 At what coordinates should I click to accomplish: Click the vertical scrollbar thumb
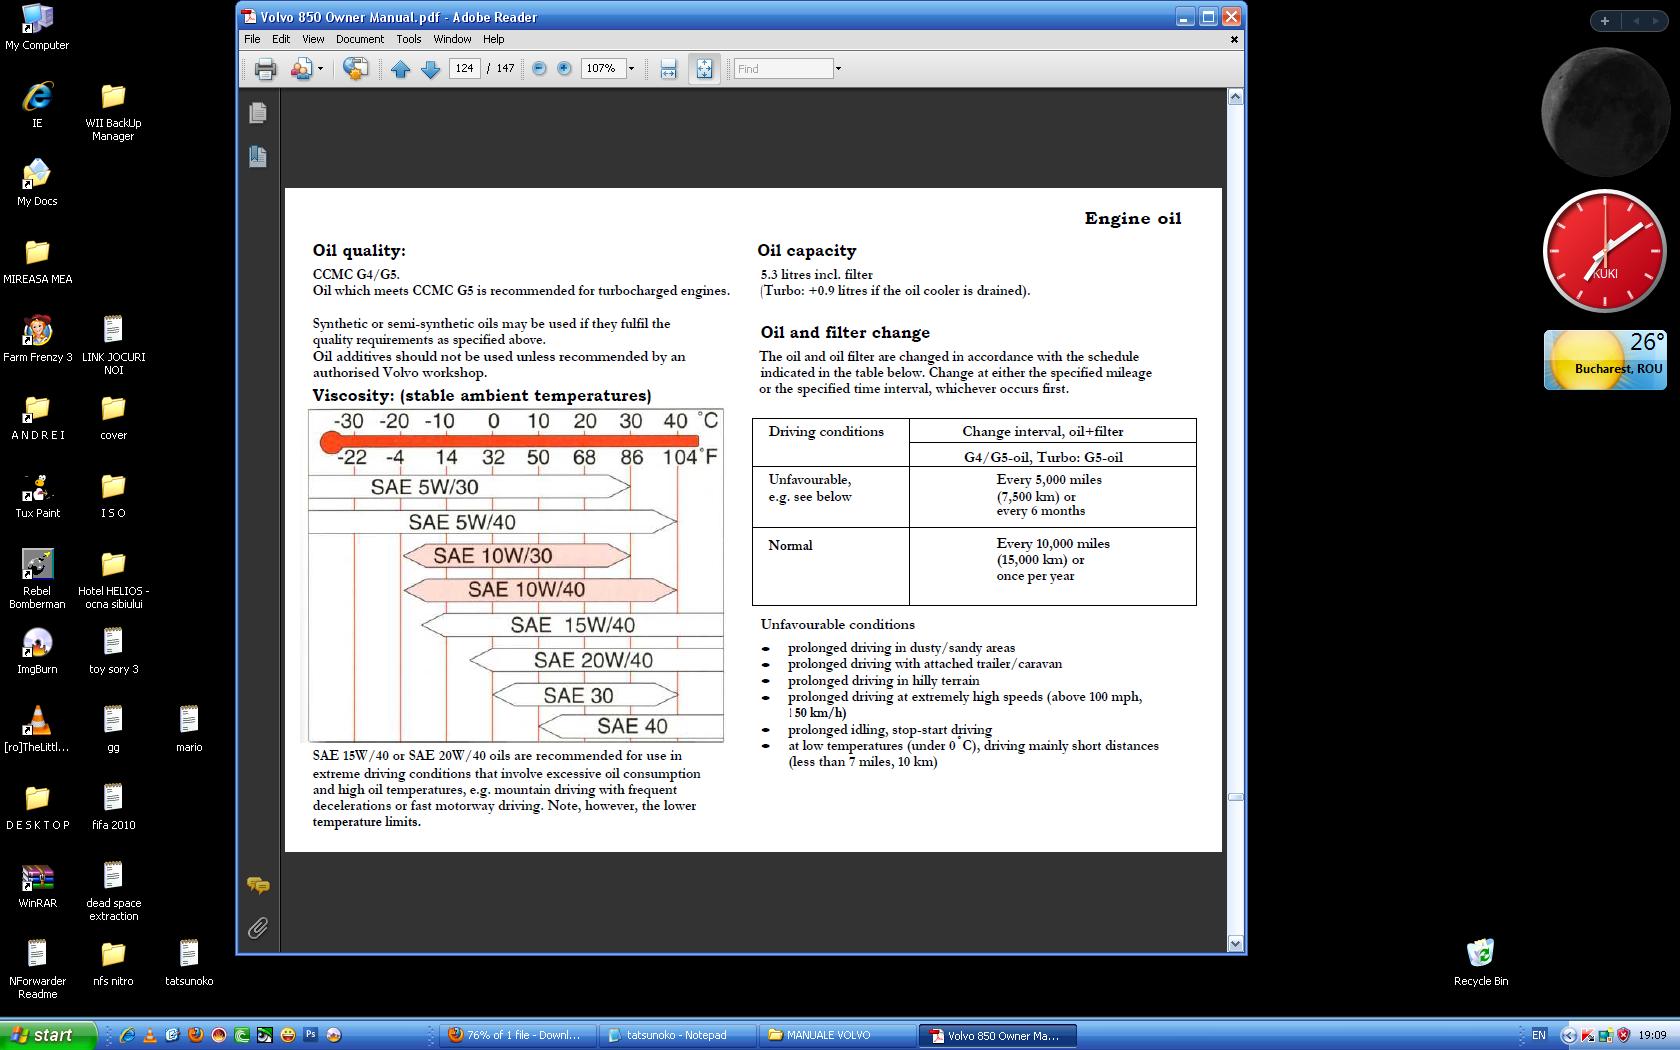point(1235,797)
